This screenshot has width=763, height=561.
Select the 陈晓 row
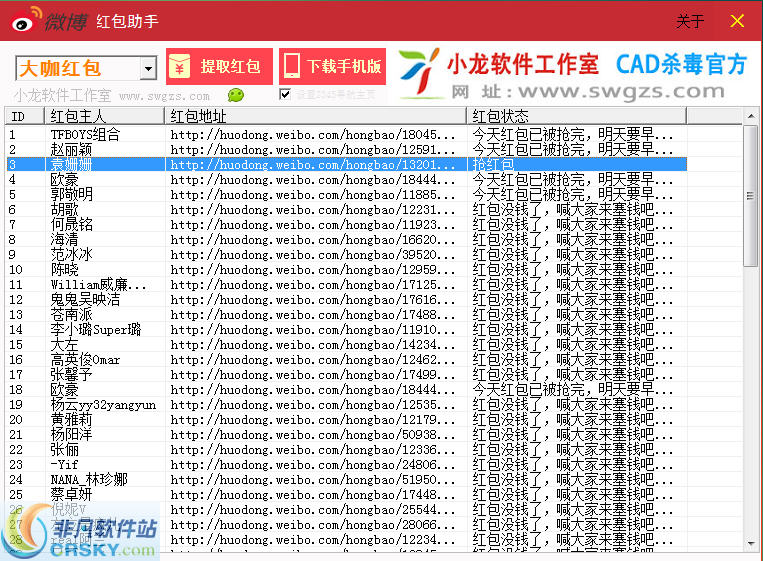346,270
